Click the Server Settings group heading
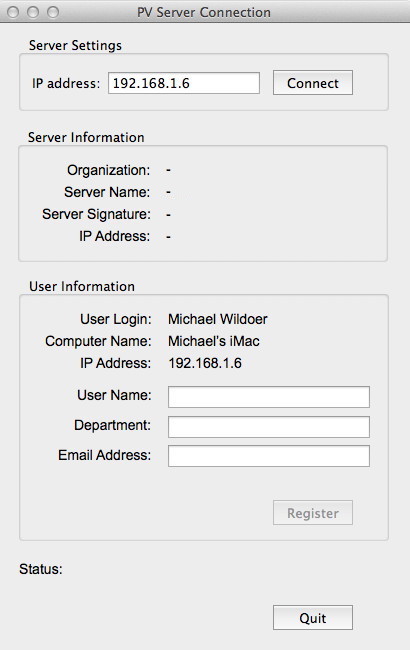 coord(75,45)
